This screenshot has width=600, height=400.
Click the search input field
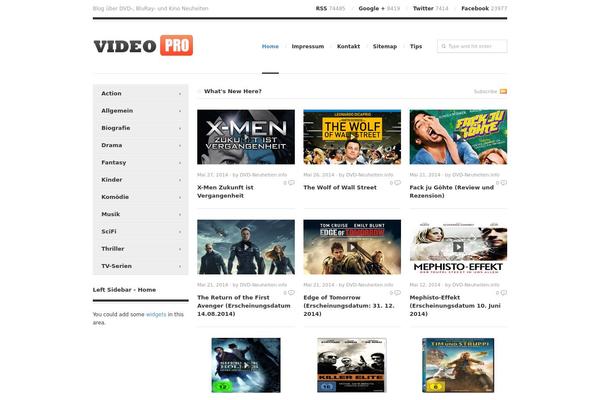coord(472,46)
